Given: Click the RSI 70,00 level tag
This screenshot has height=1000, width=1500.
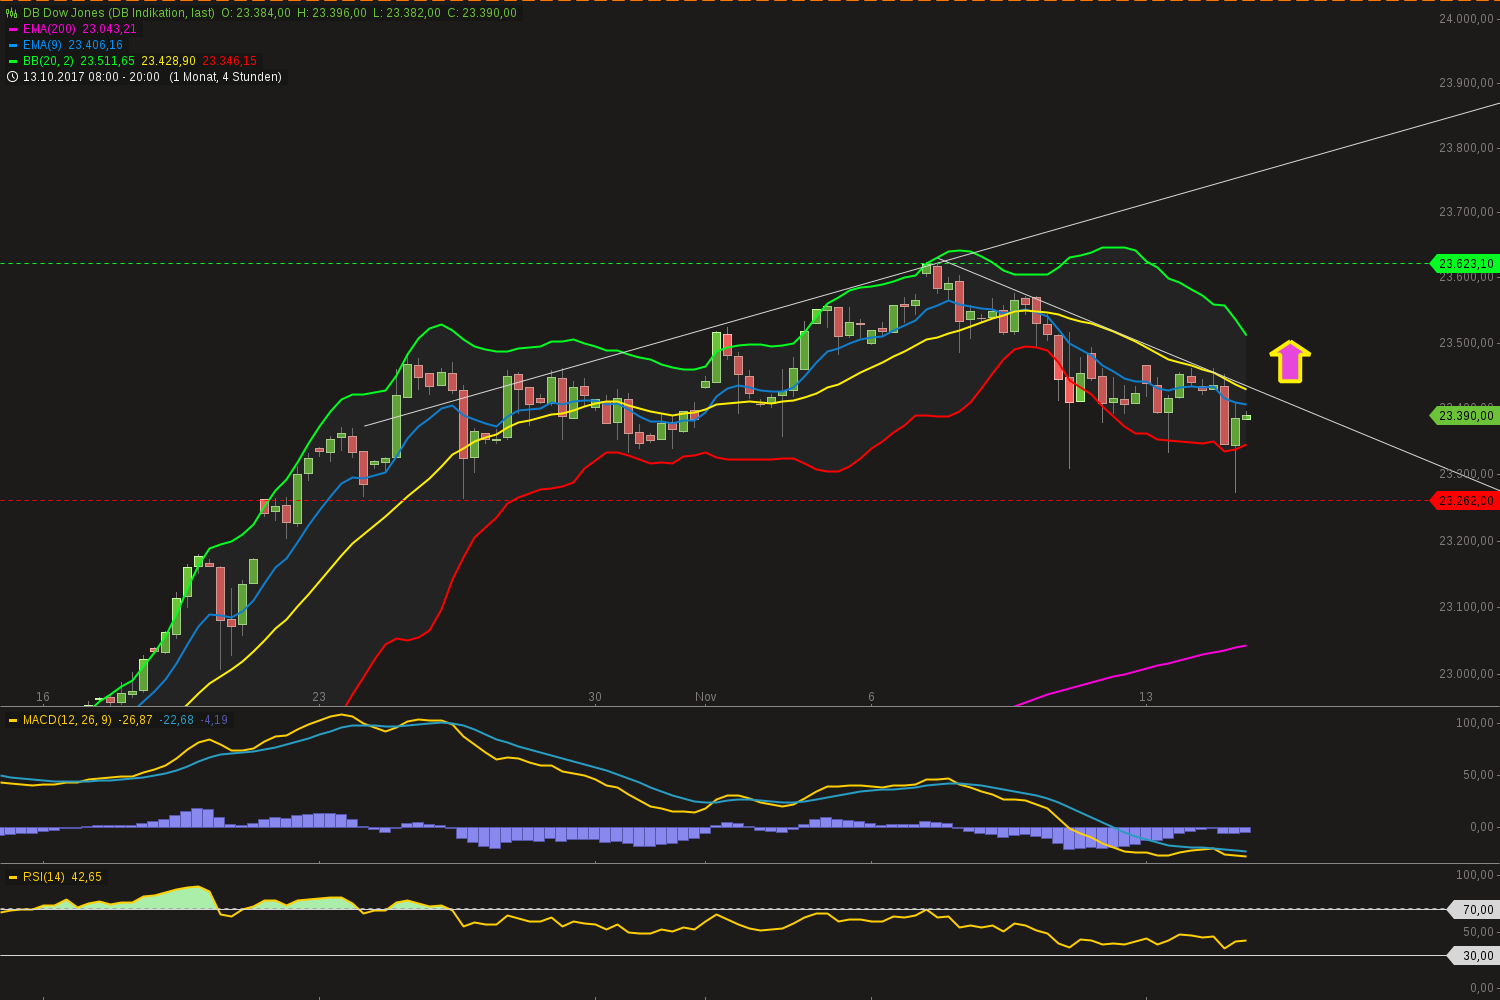Looking at the screenshot, I should pyautogui.click(x=1473, y=910).
